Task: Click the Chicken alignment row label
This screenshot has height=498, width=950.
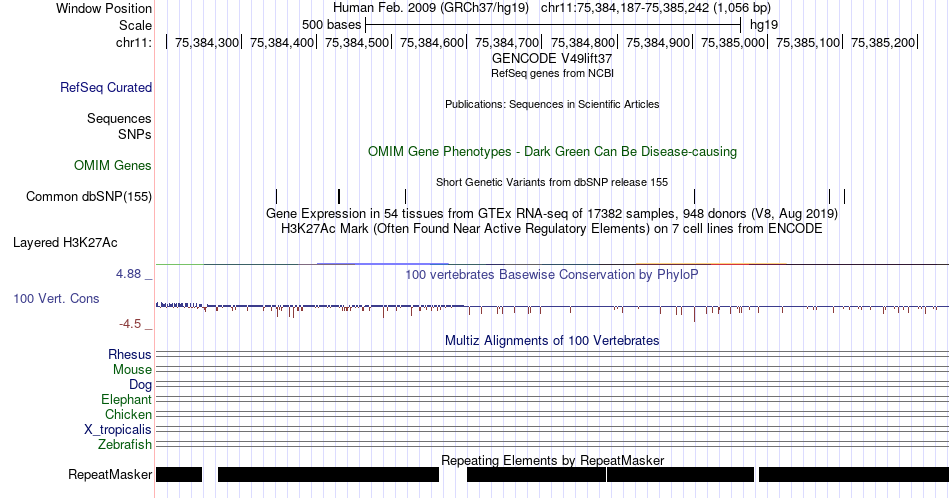Action: 128,414
